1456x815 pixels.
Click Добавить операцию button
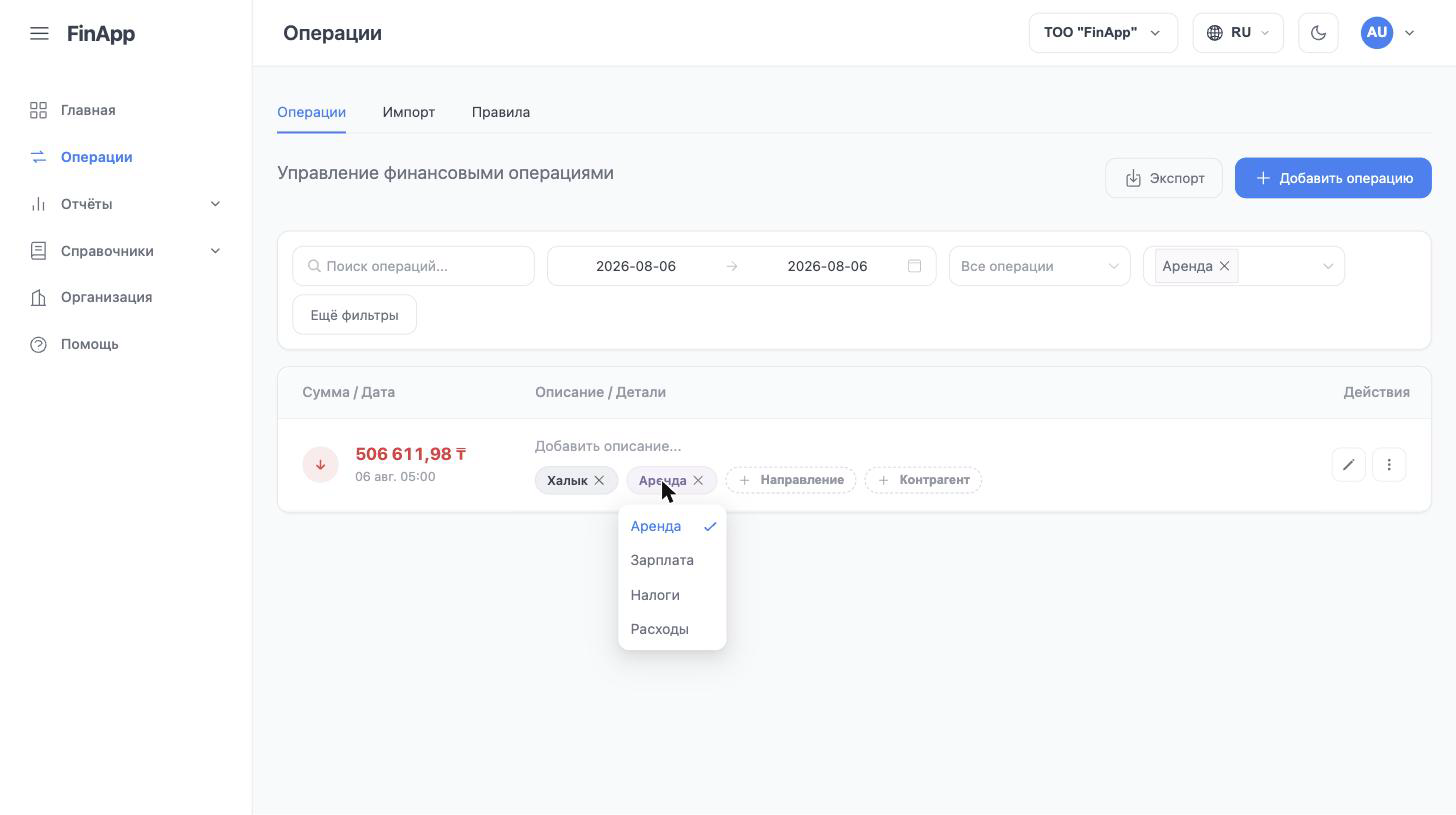pos(1333,178)
